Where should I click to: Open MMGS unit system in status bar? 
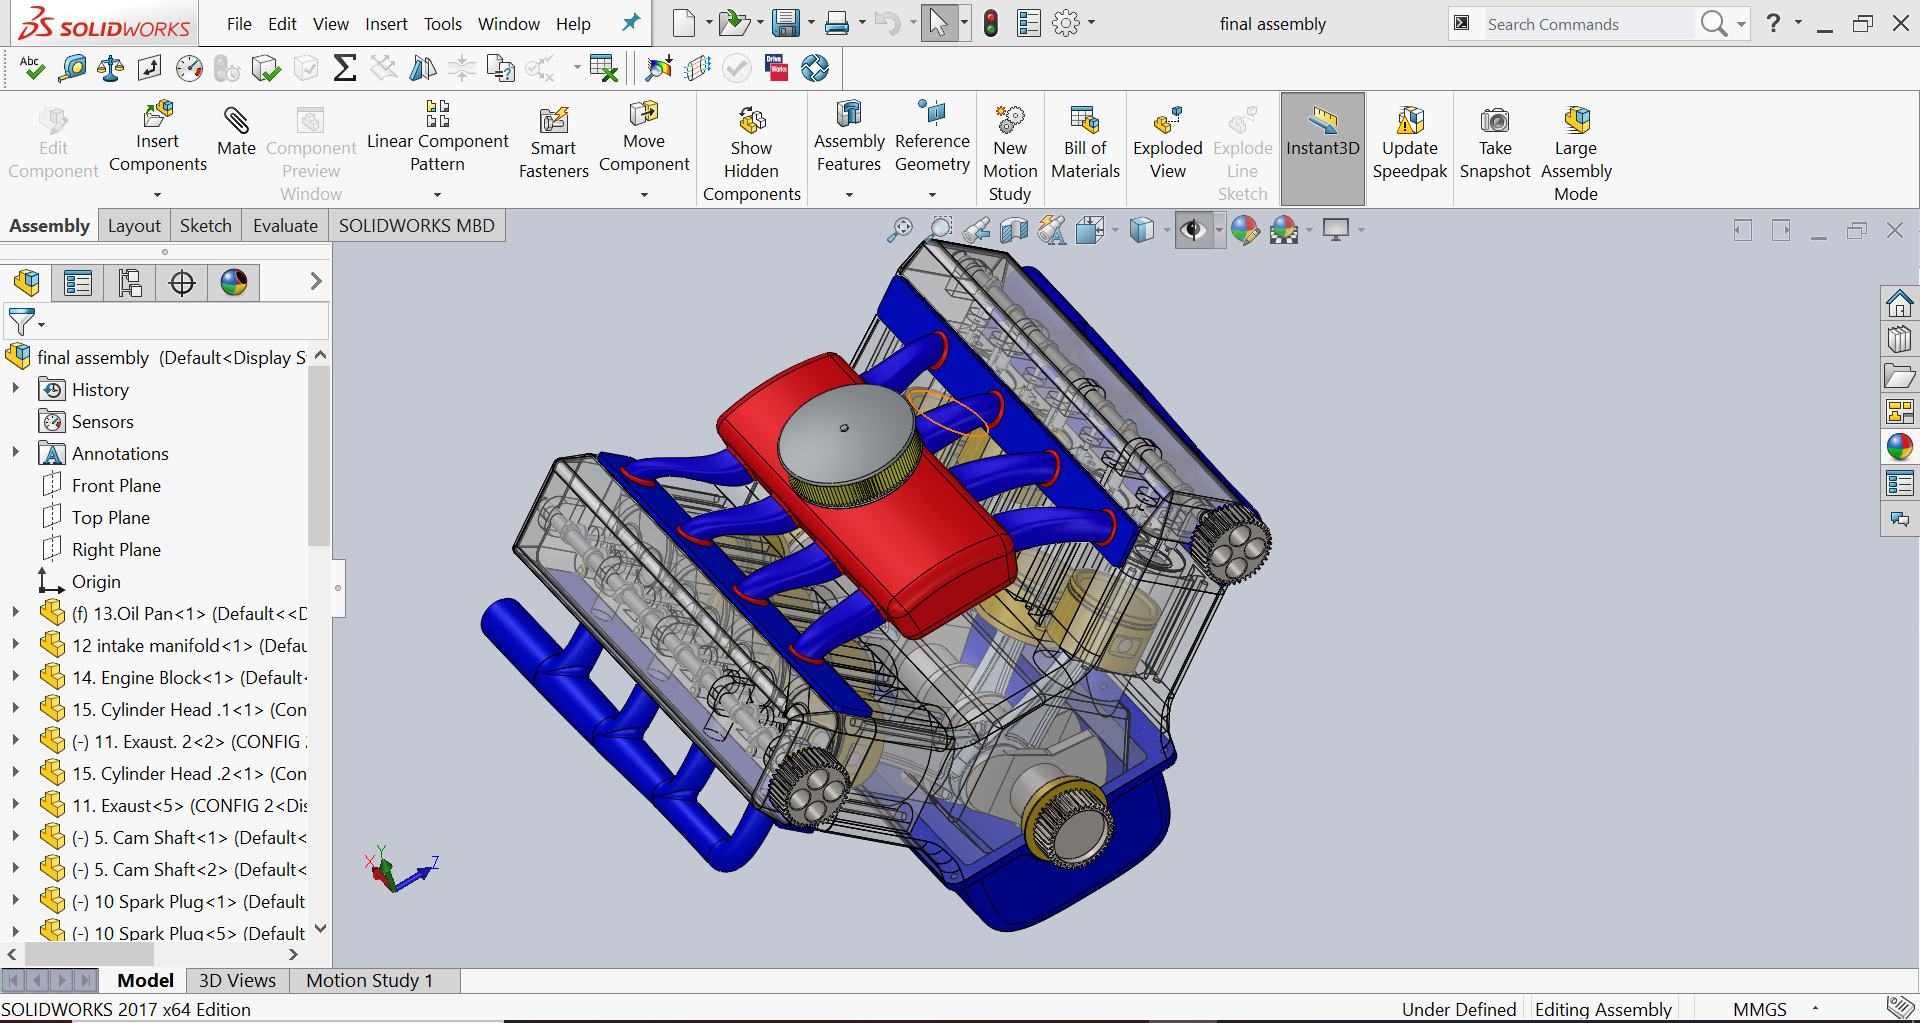[x=1759, y=1009]
